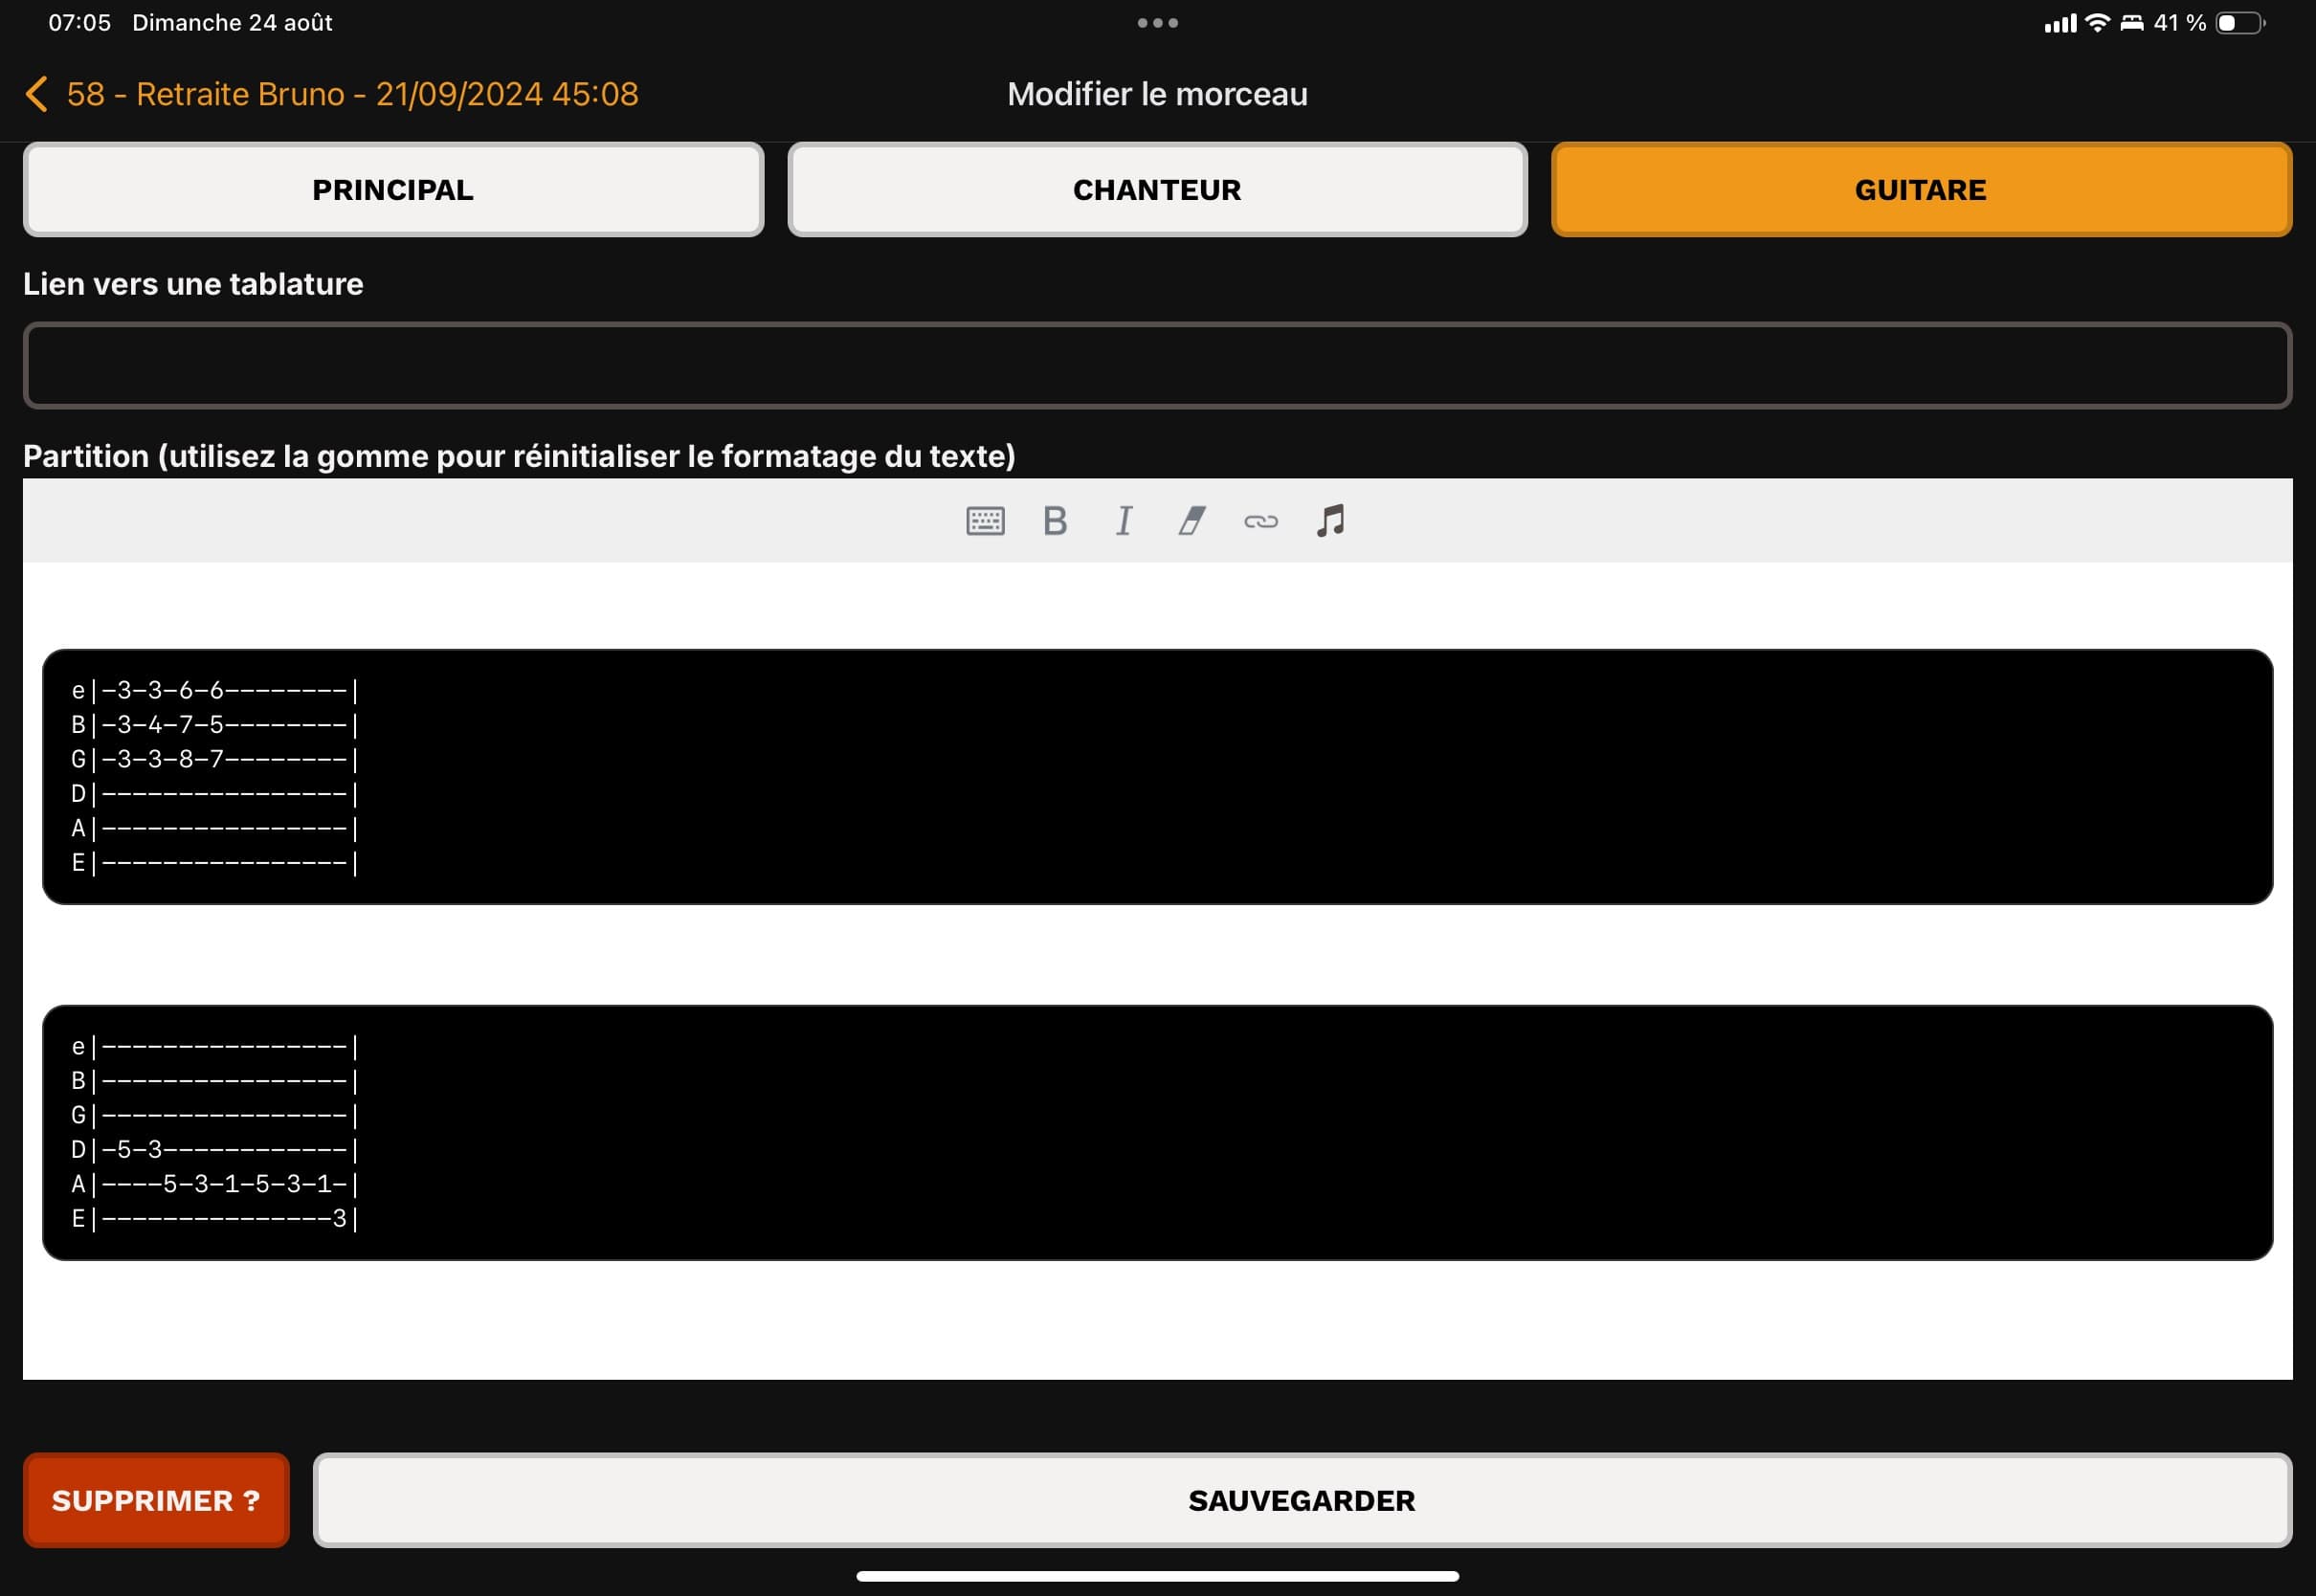Tap the keyboard icon in editor toolbar
The height and width of the screenshot is (1596, 2316).
click(985, 521)
